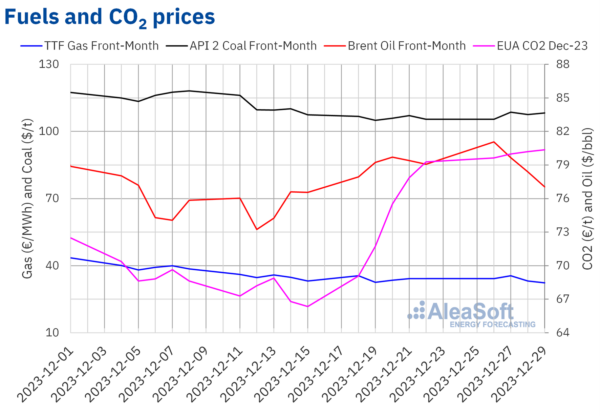Click the 64 value on the right axis
The width and height of the screenshot is (600, 416).
click(563, 333)
